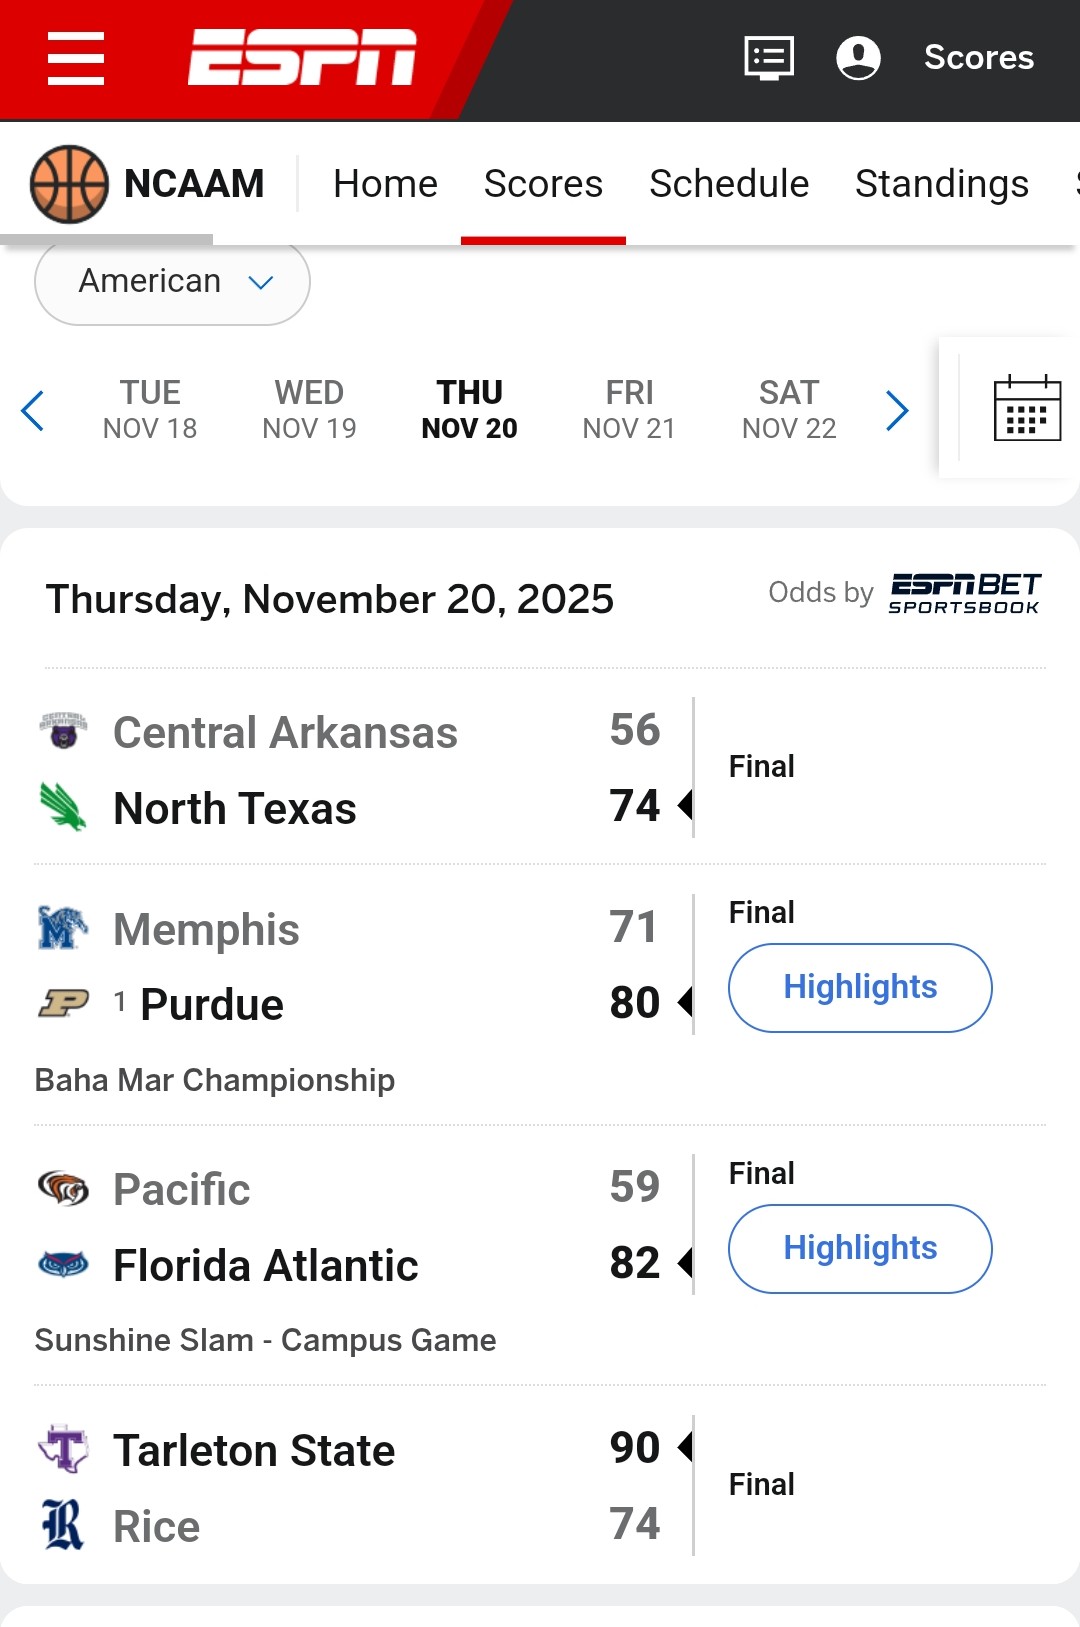Open the Home tab
The width and height of the screenshot is (1080, 1627).
pyautogui.click(x=385, y=184)
